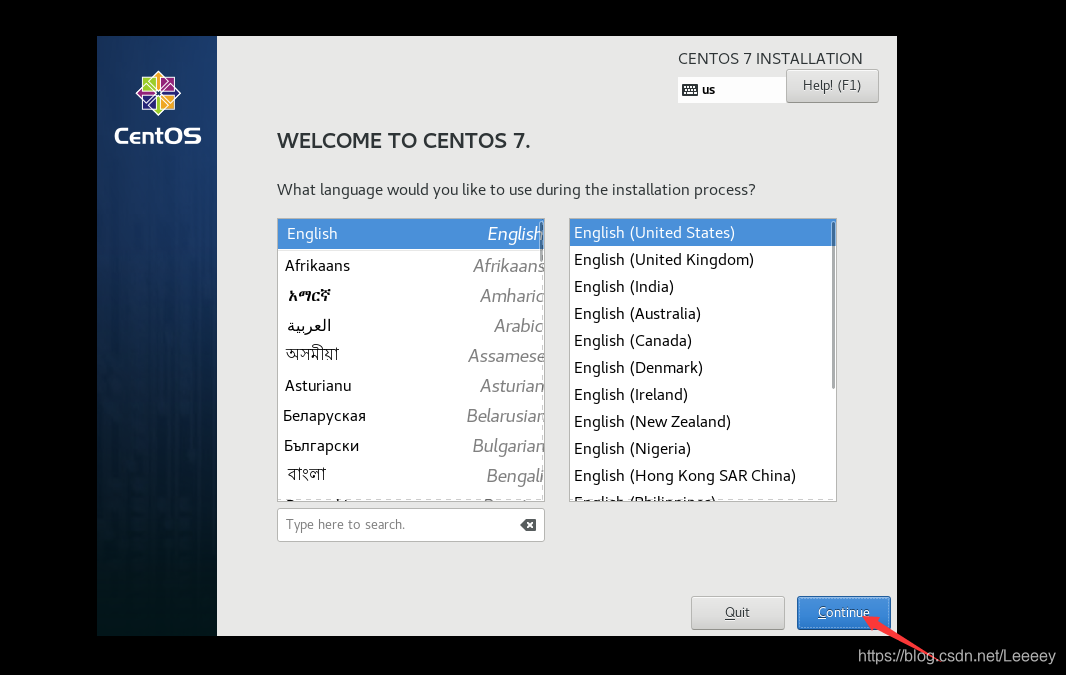1066x675 pixels.
Task: Select Assamese in the language list
Action: click(411, 356)
